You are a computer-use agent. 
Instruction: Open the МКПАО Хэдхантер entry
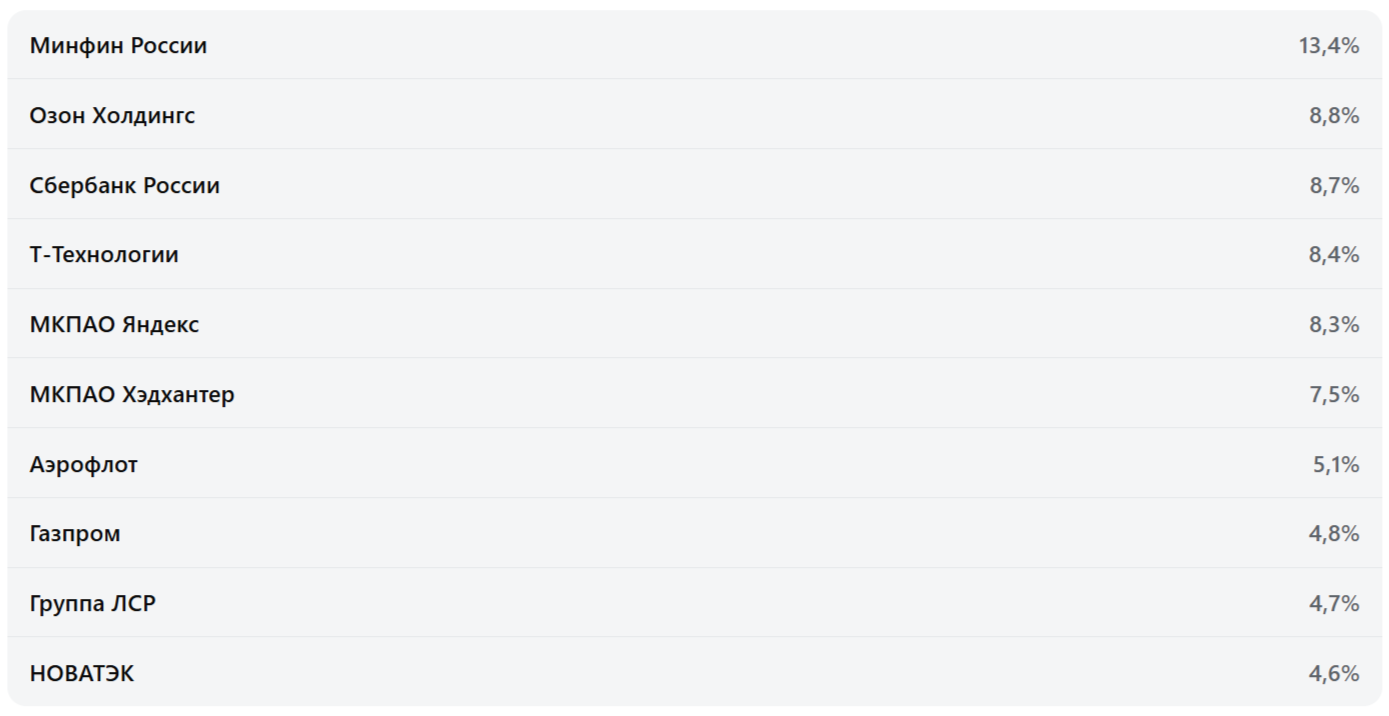coord(132,395)
